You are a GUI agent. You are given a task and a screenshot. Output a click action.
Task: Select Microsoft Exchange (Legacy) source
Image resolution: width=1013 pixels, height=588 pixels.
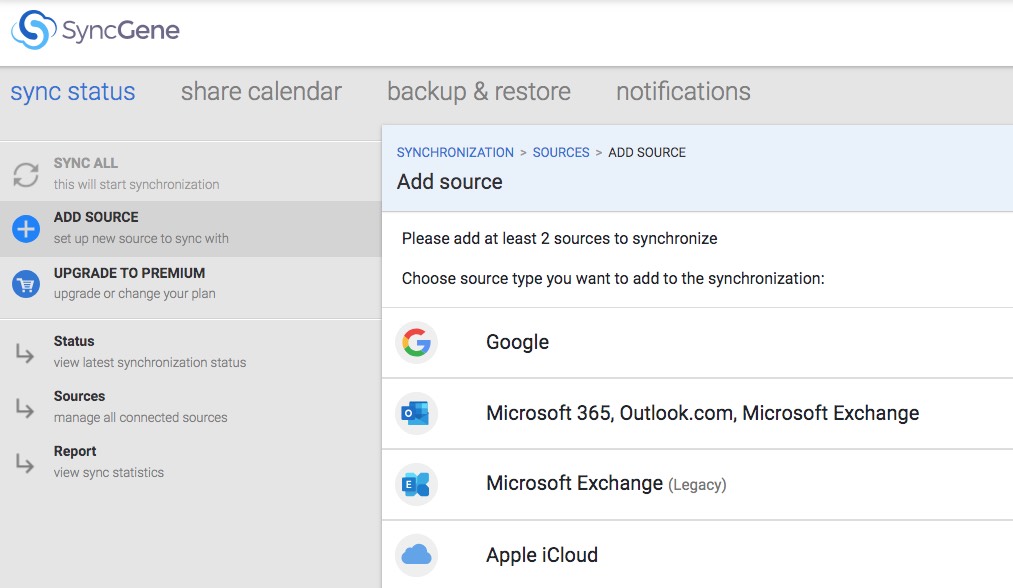[x=697, y=485]
